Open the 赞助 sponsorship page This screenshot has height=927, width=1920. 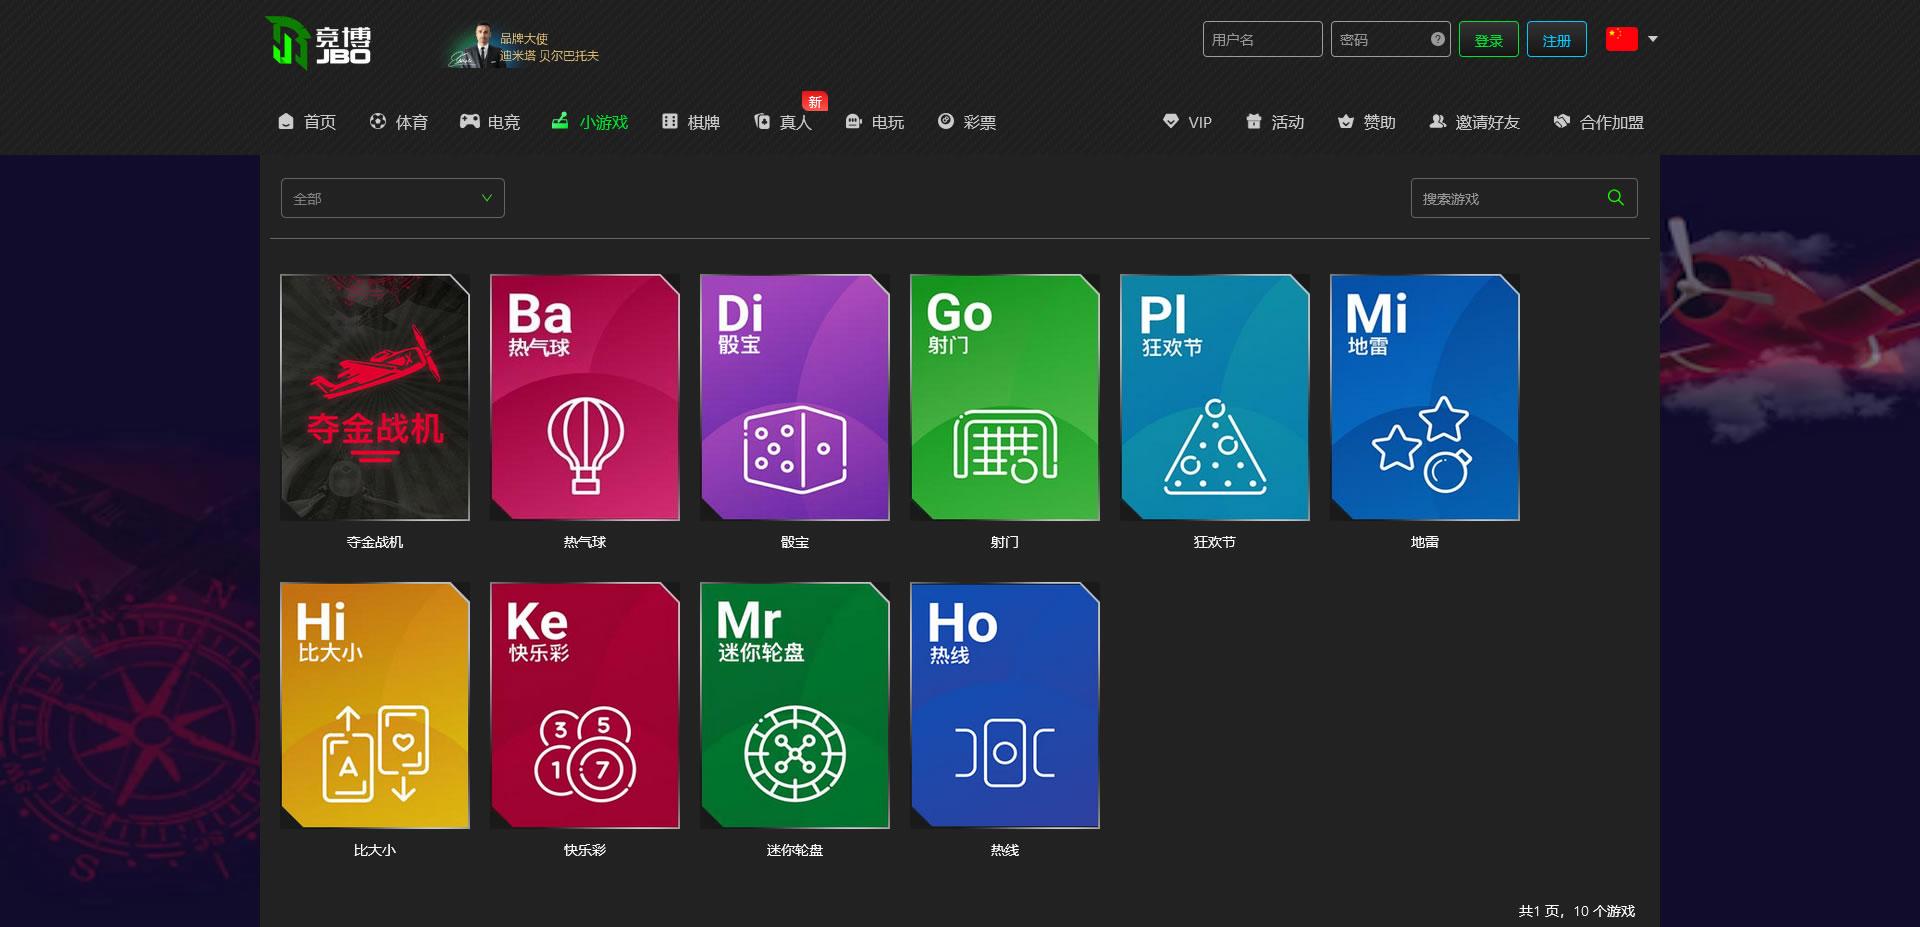click(1366, 122)
